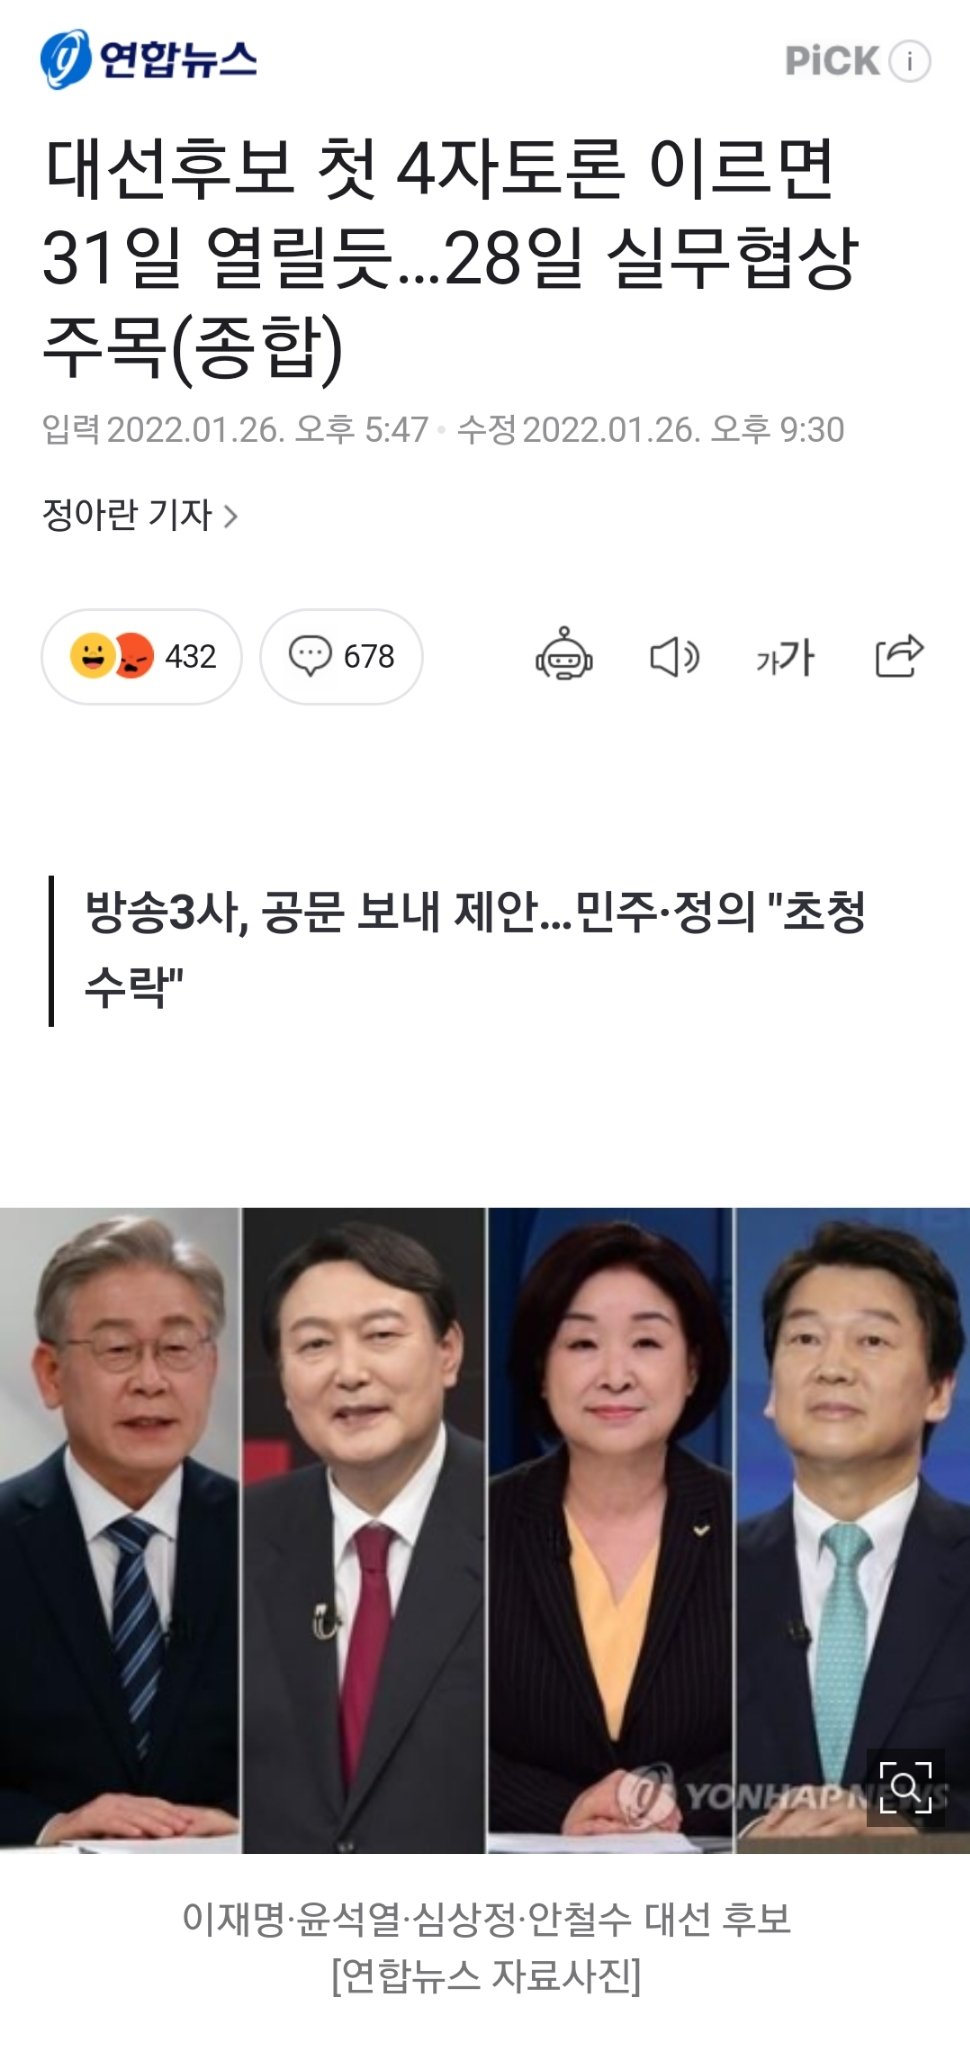The height and width of the screenshot is (2052, 970).
Task: Tap the PICK label
Action: tap(832, 61)
